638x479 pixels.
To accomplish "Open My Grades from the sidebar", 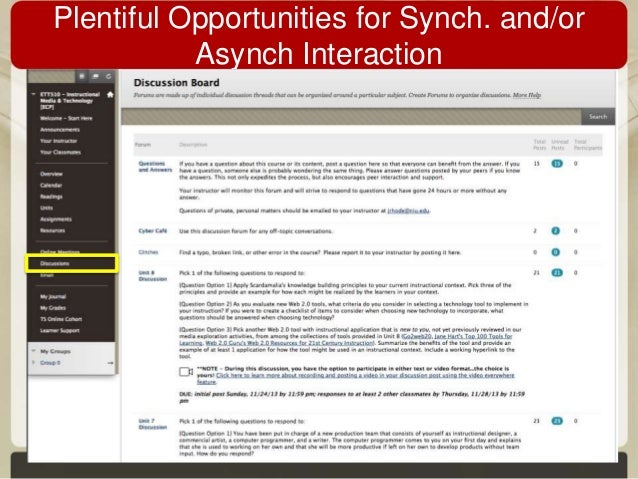I will point(53,308).
